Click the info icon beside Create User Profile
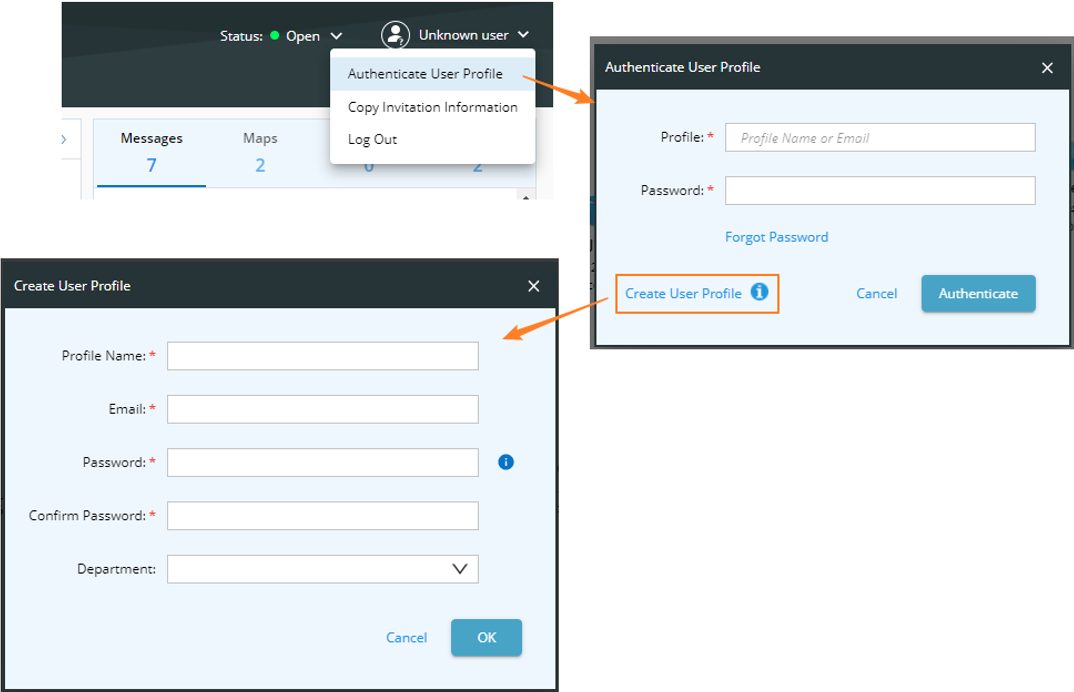This screenshot has height=692, width=1074. point(758,292)
